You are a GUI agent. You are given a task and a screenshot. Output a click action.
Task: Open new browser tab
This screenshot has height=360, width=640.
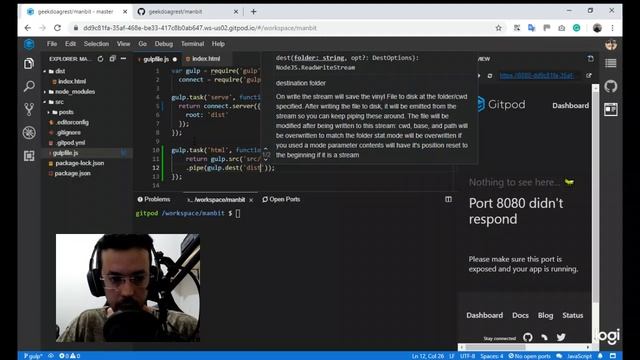click(253, 11)
